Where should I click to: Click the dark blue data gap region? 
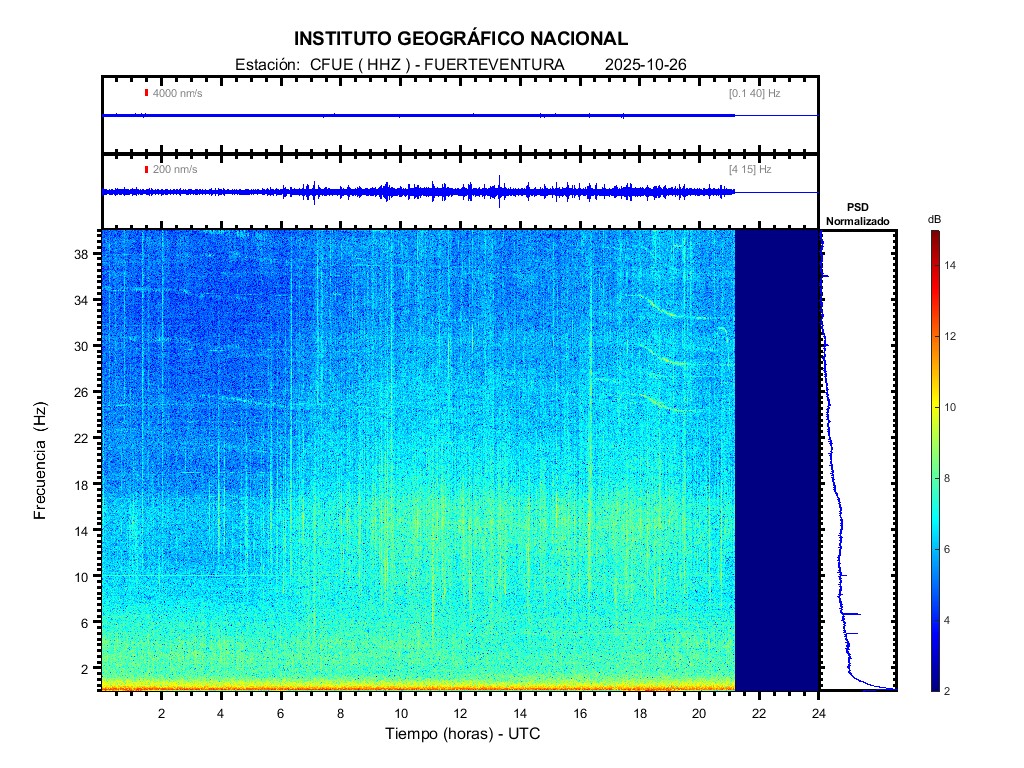tap(777, 460)
